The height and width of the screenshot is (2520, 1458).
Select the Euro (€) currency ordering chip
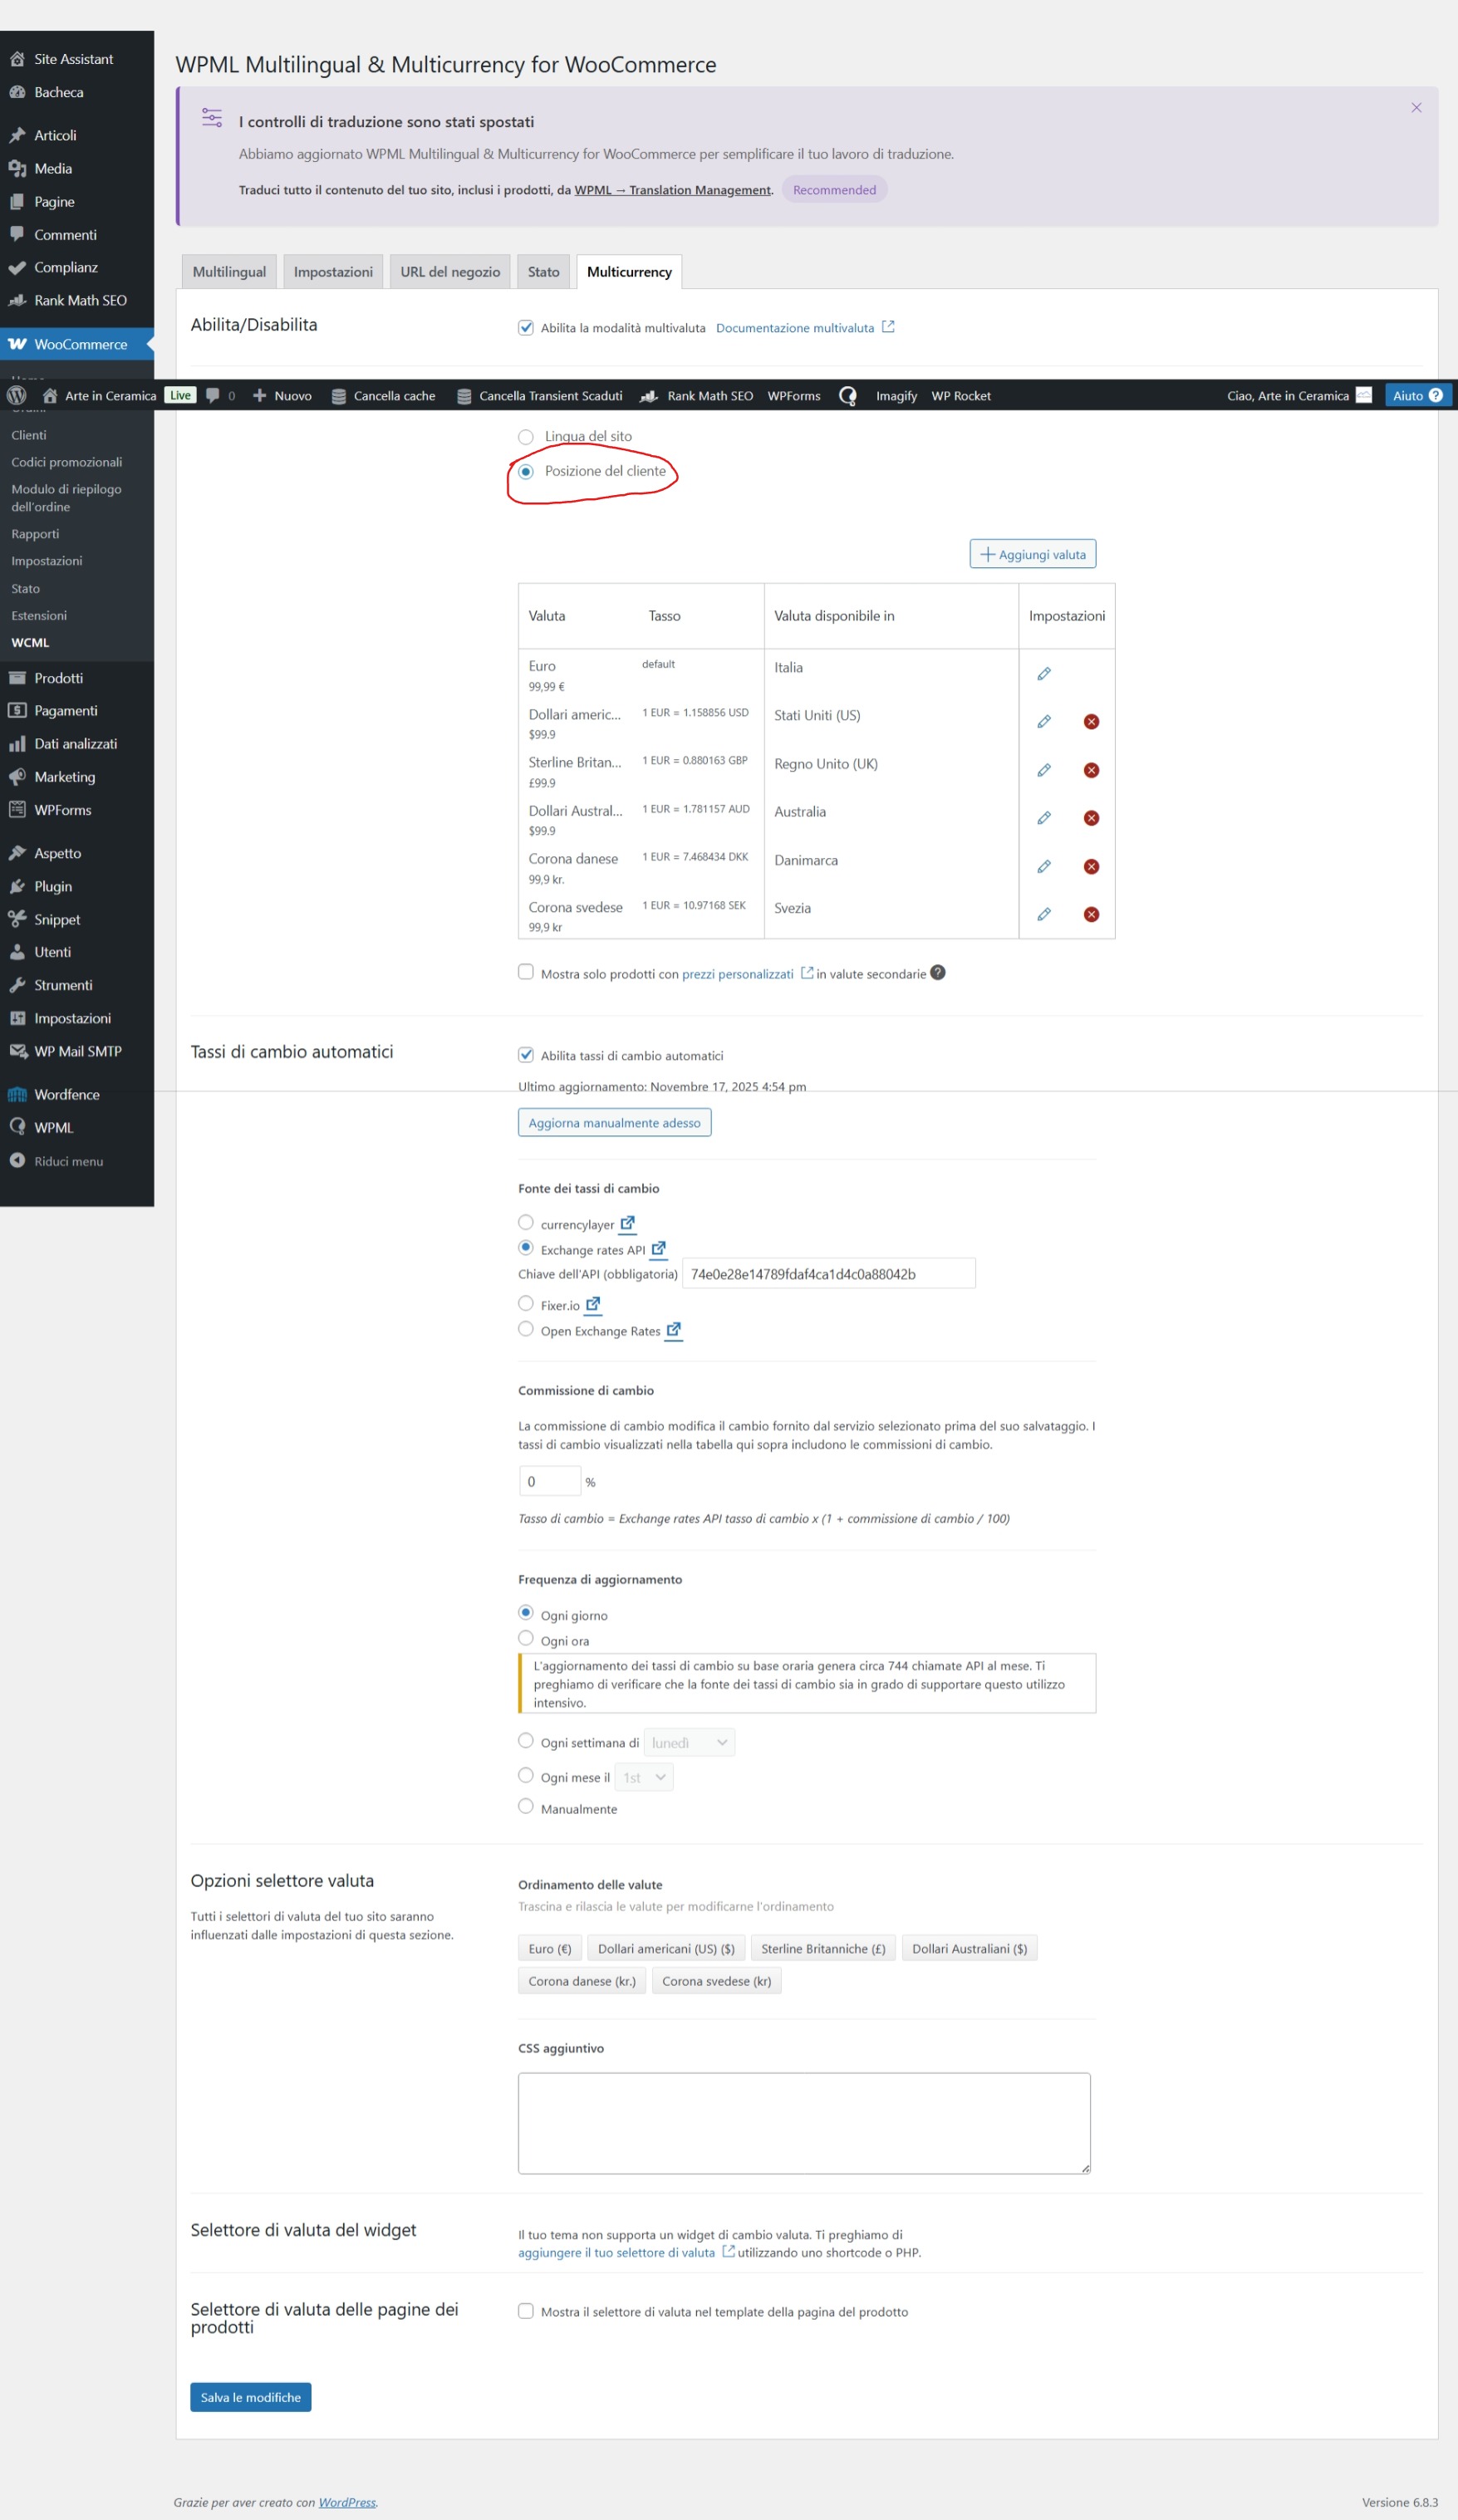pyautogui.click(x=550, y=1948)
